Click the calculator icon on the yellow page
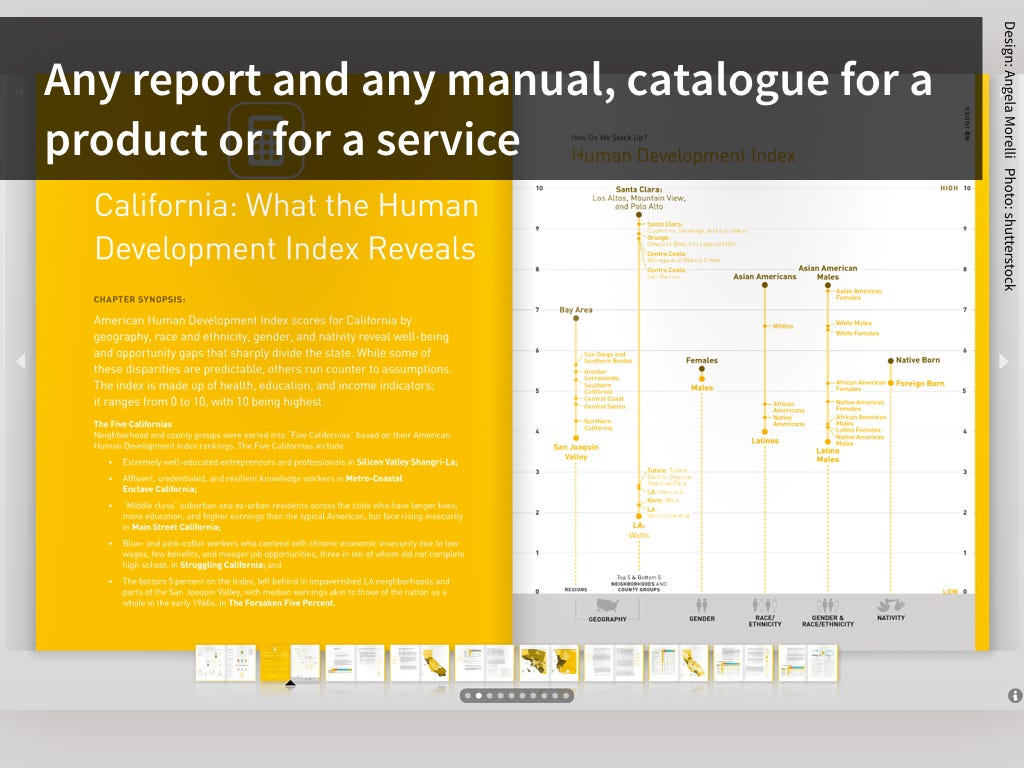 (x=266, y=140)
